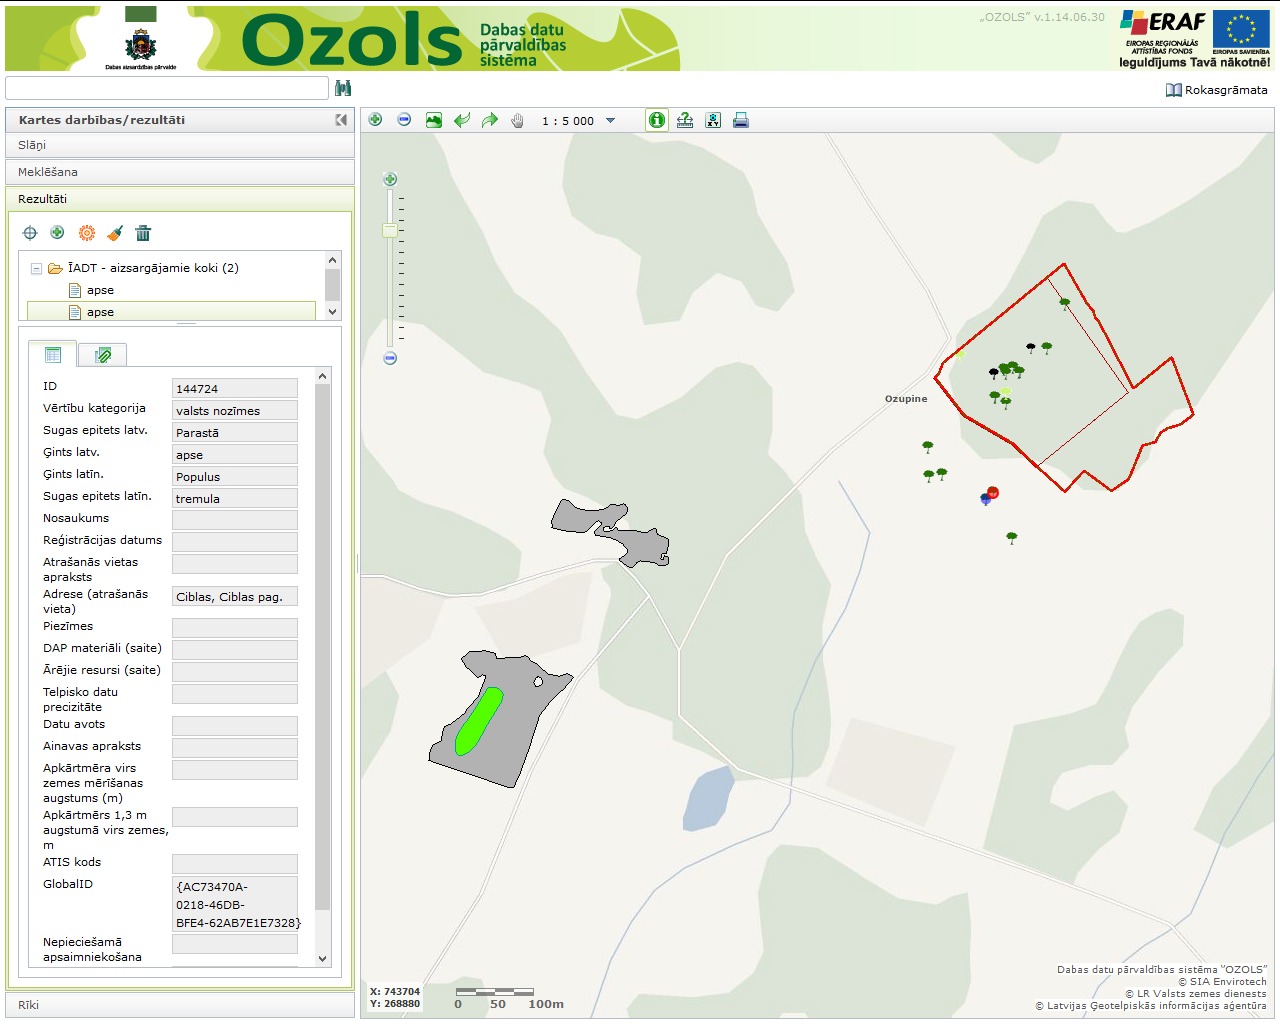This screenshot has width=1280, height=1024.
Task: Switch to the attachments paperclip tab
Action: point(102,355)
